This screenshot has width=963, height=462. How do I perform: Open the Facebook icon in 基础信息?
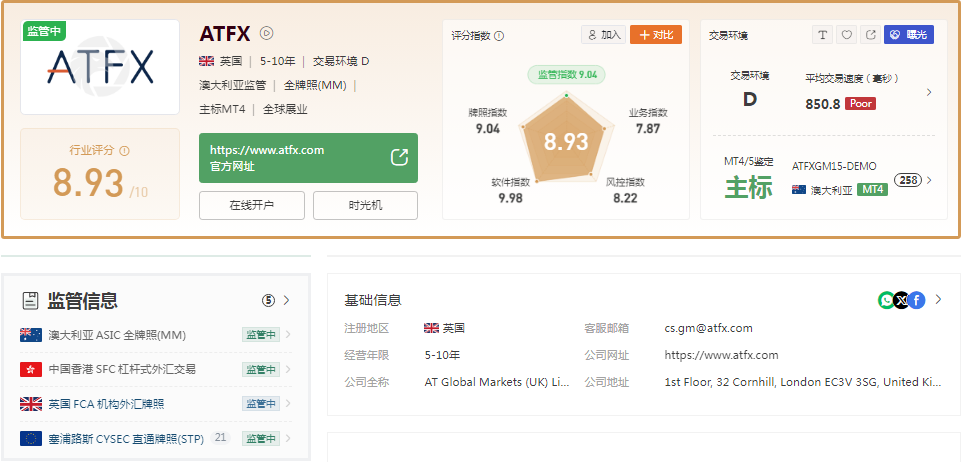click(x=916, y=300)
